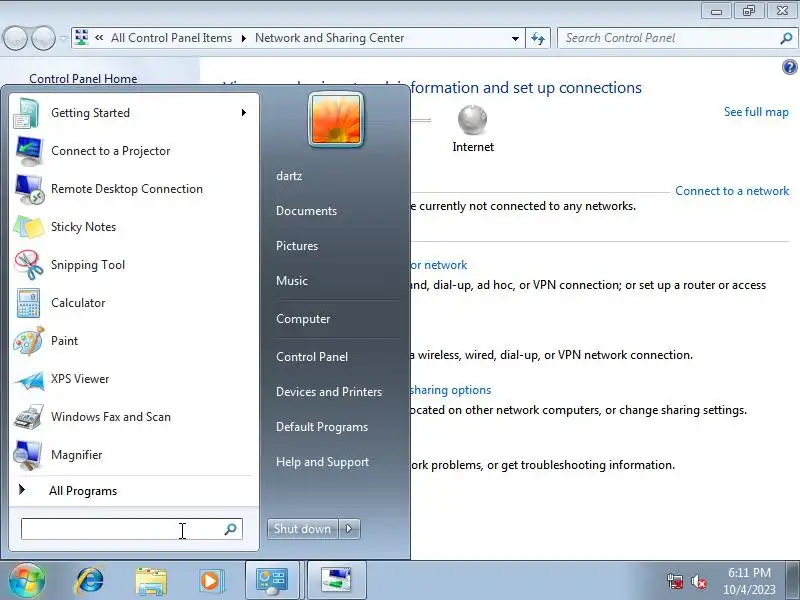Open Computer from Start menu

303,319
